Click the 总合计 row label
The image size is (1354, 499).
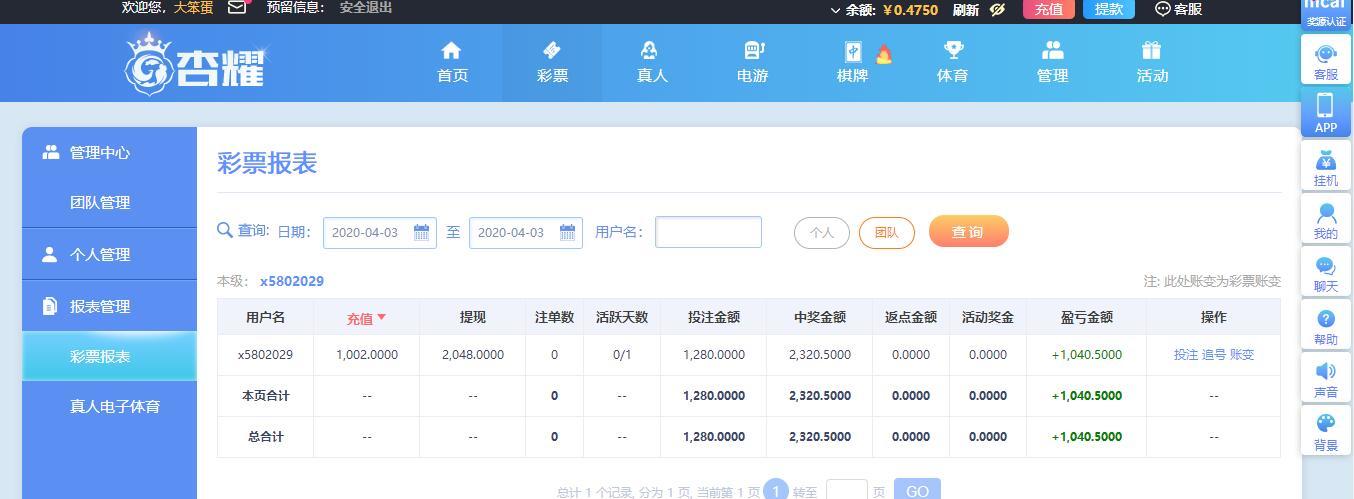[265, 436]
